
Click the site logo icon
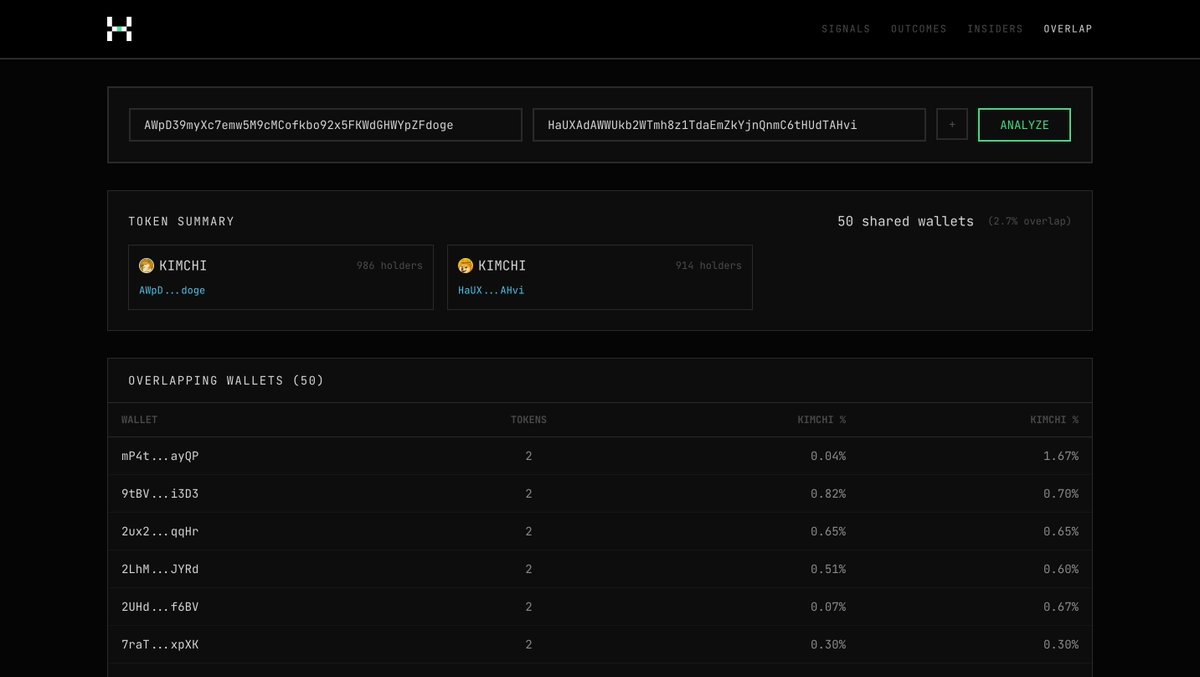[x=119, y=29]
